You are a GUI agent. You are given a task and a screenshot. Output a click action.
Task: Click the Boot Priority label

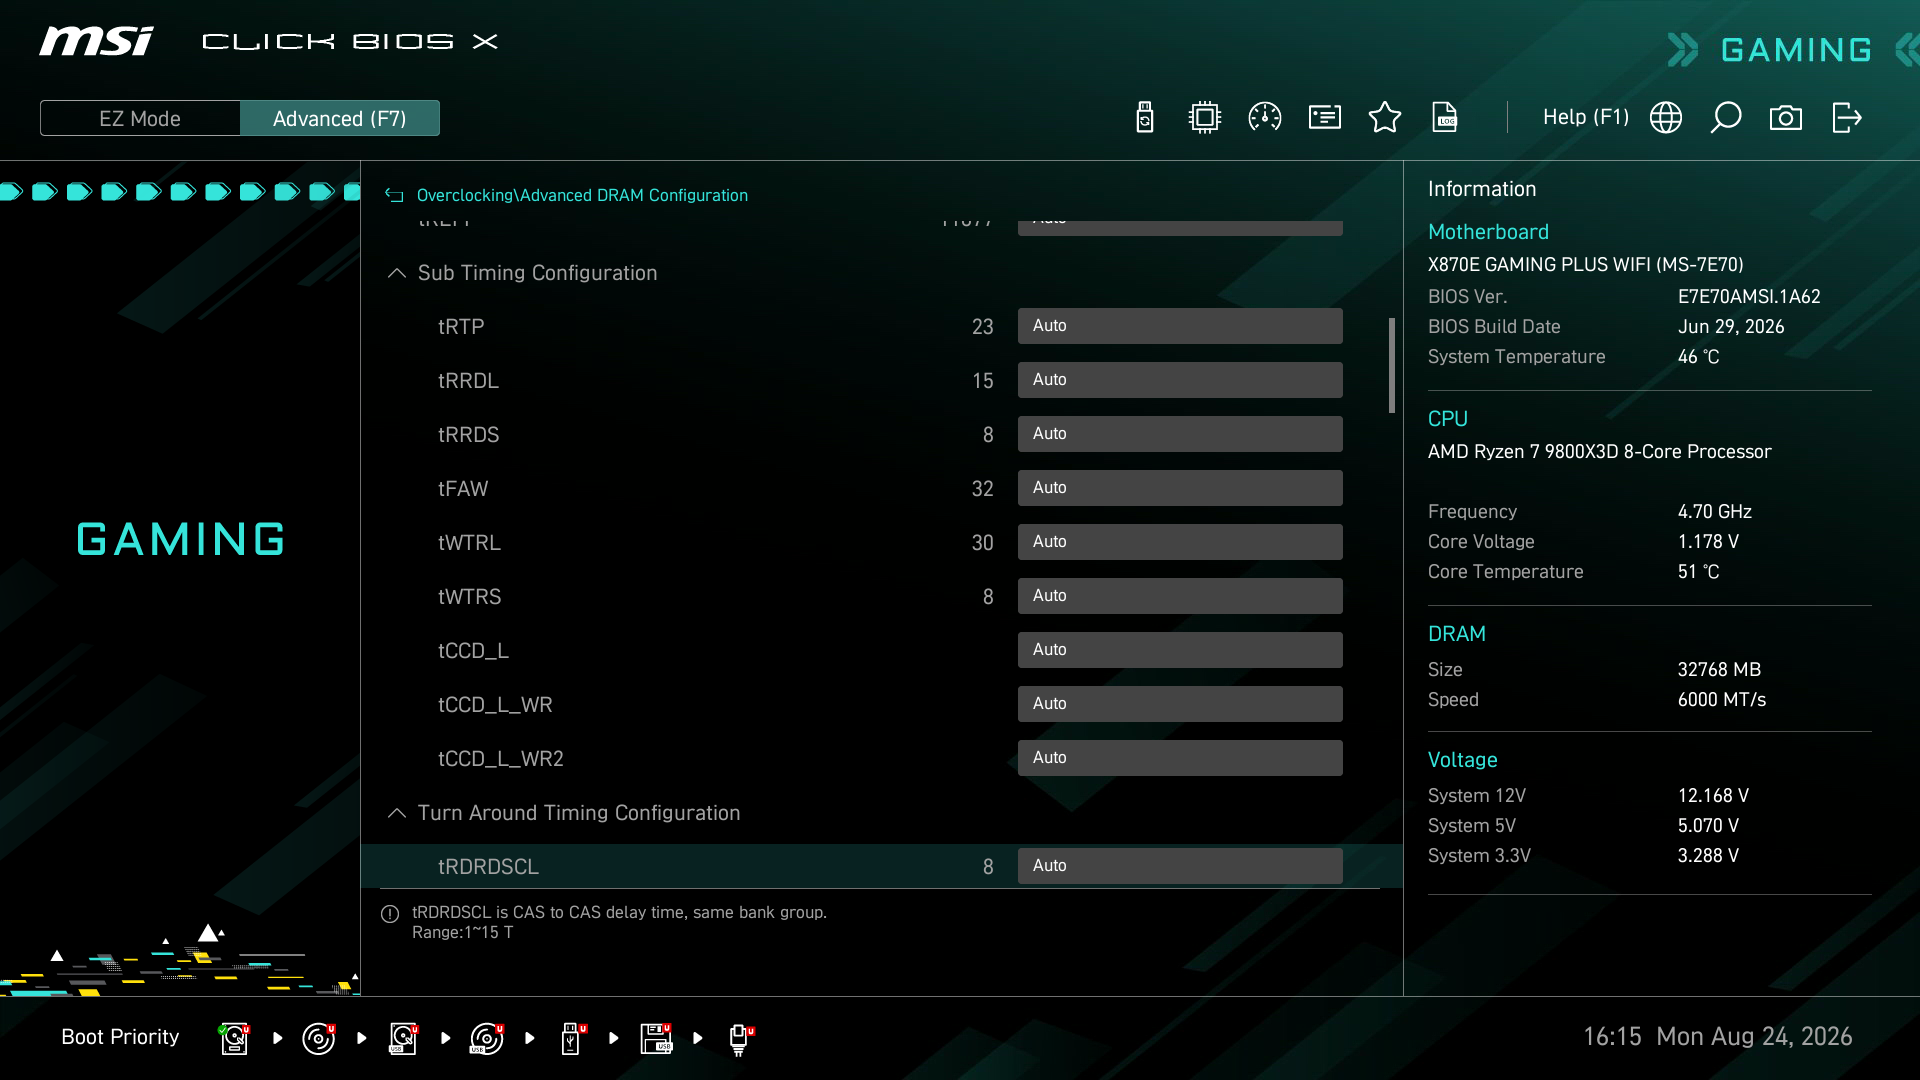[120, 1037]
